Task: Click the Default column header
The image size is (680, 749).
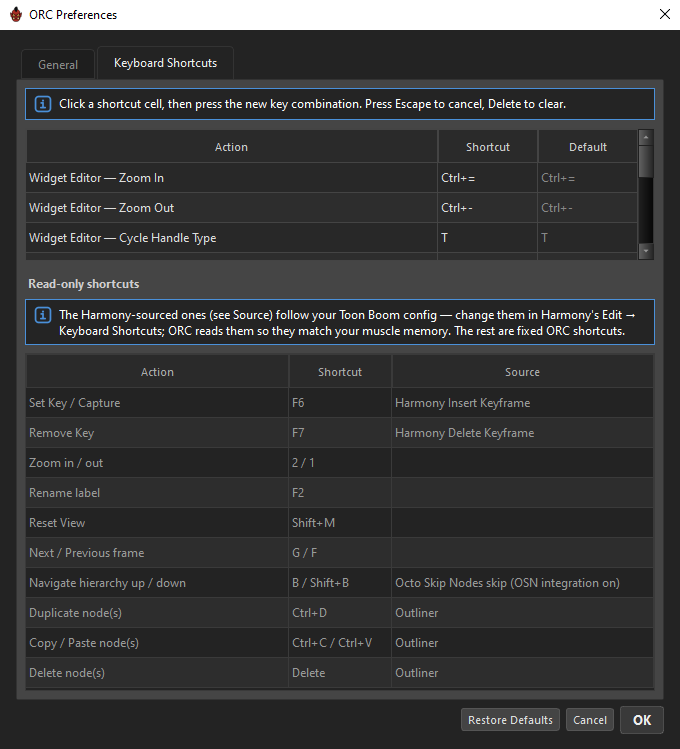Action: 587,147
